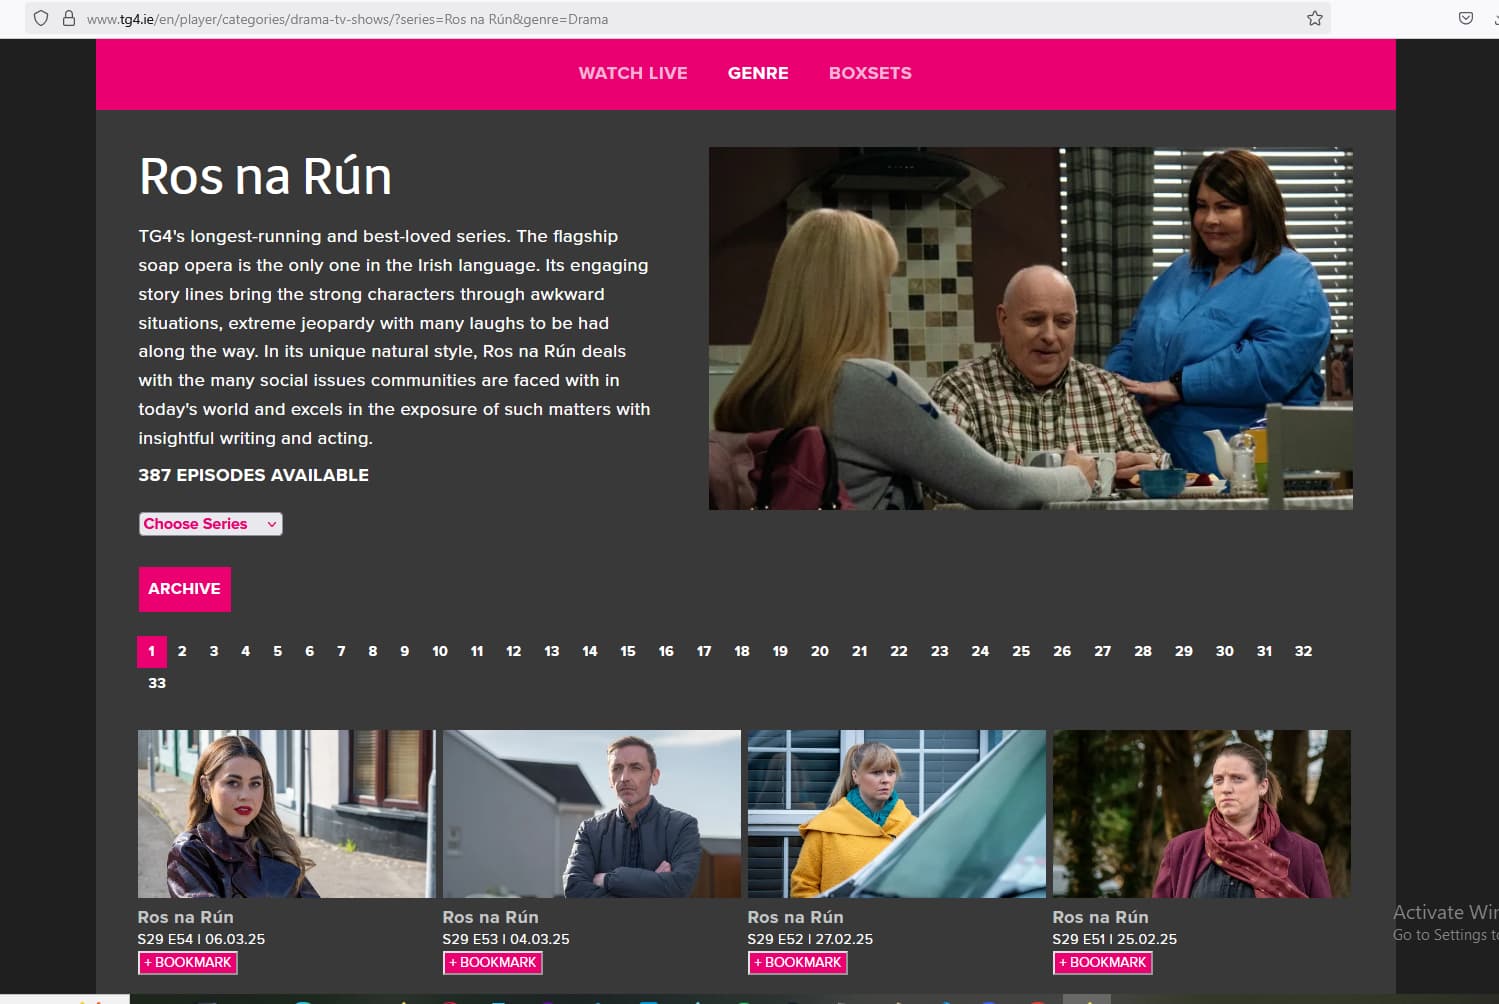Click the Ros na Rún title above S29 E52
This screenshot has width=1499, height=1004.
[796, 917]
